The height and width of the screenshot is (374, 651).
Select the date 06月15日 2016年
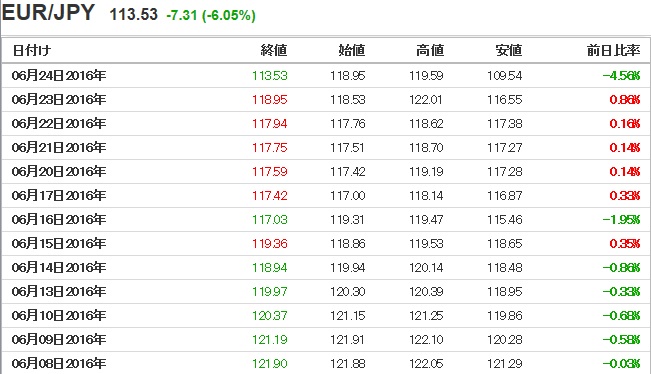click(59, 244)
